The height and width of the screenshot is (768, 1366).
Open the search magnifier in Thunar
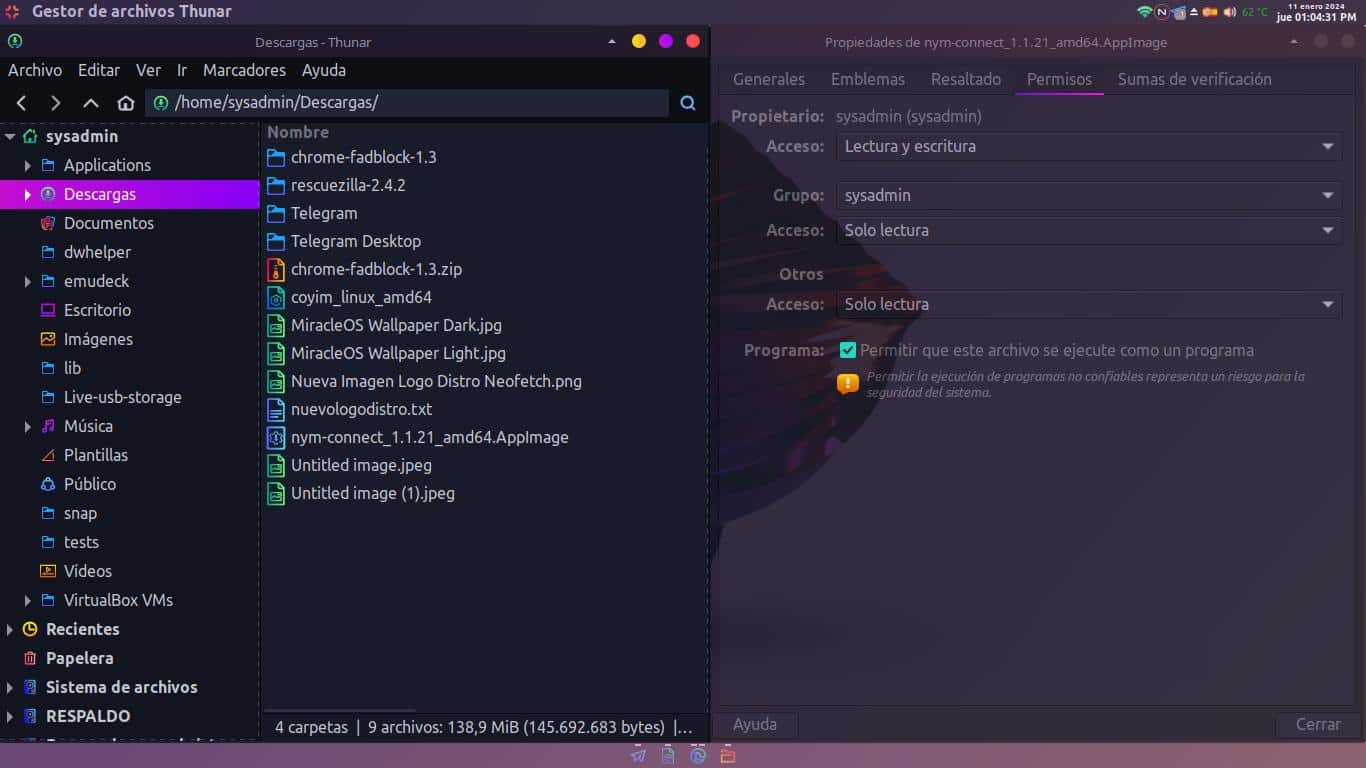pyautogui.click(x=688, y=103)
